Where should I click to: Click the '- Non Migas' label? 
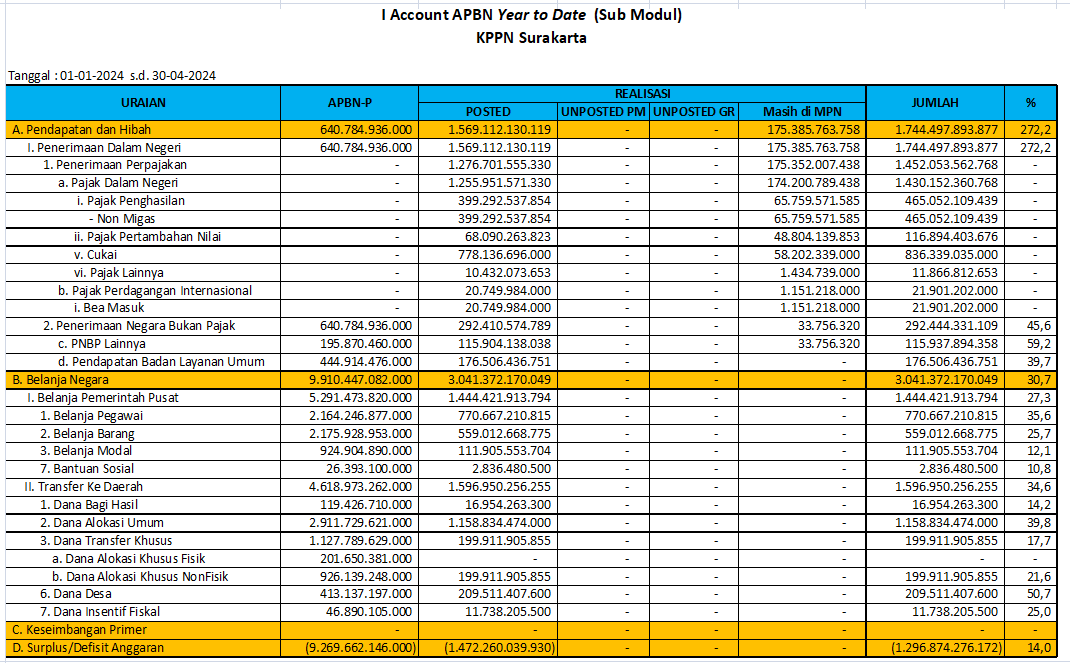pyautogui.click(x=122, y=219)
